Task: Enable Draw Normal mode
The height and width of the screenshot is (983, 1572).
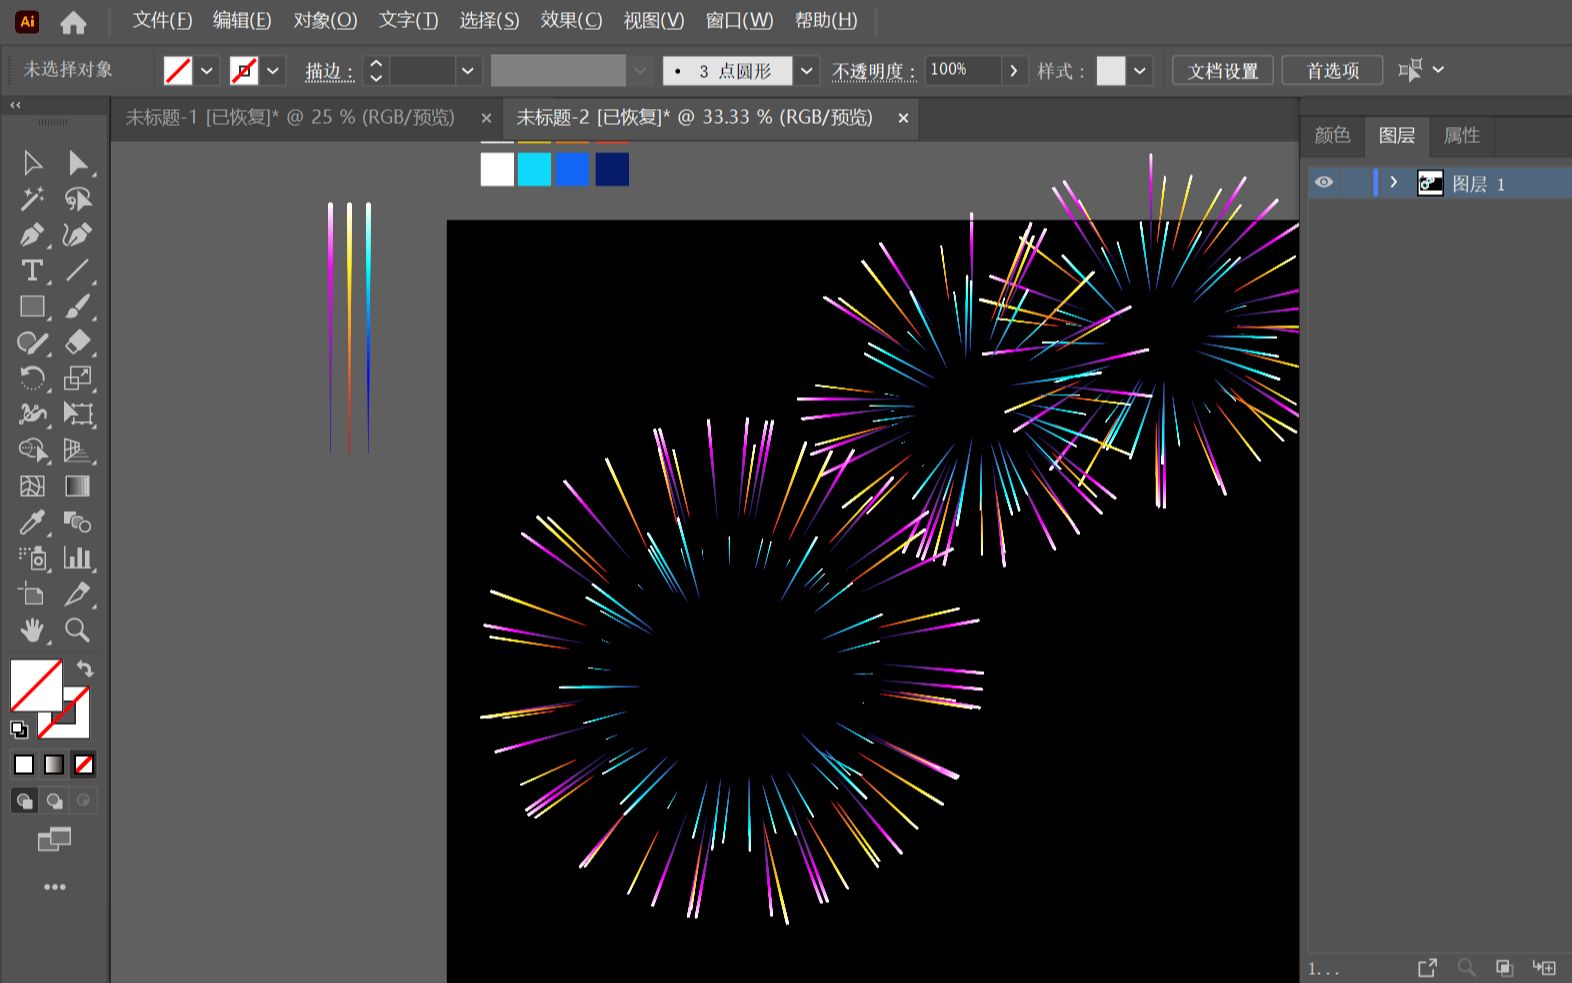Action: coord(24,801)
